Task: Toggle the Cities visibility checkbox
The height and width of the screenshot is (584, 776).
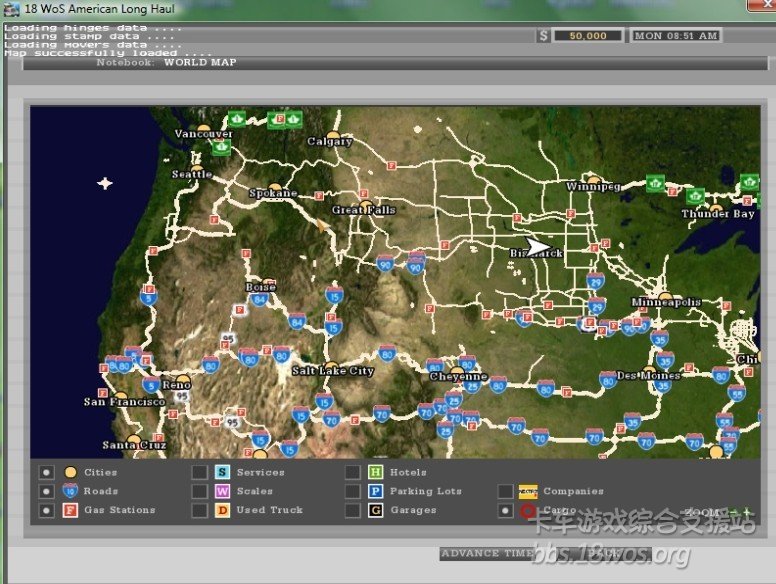Action: (x=46, y=472)
